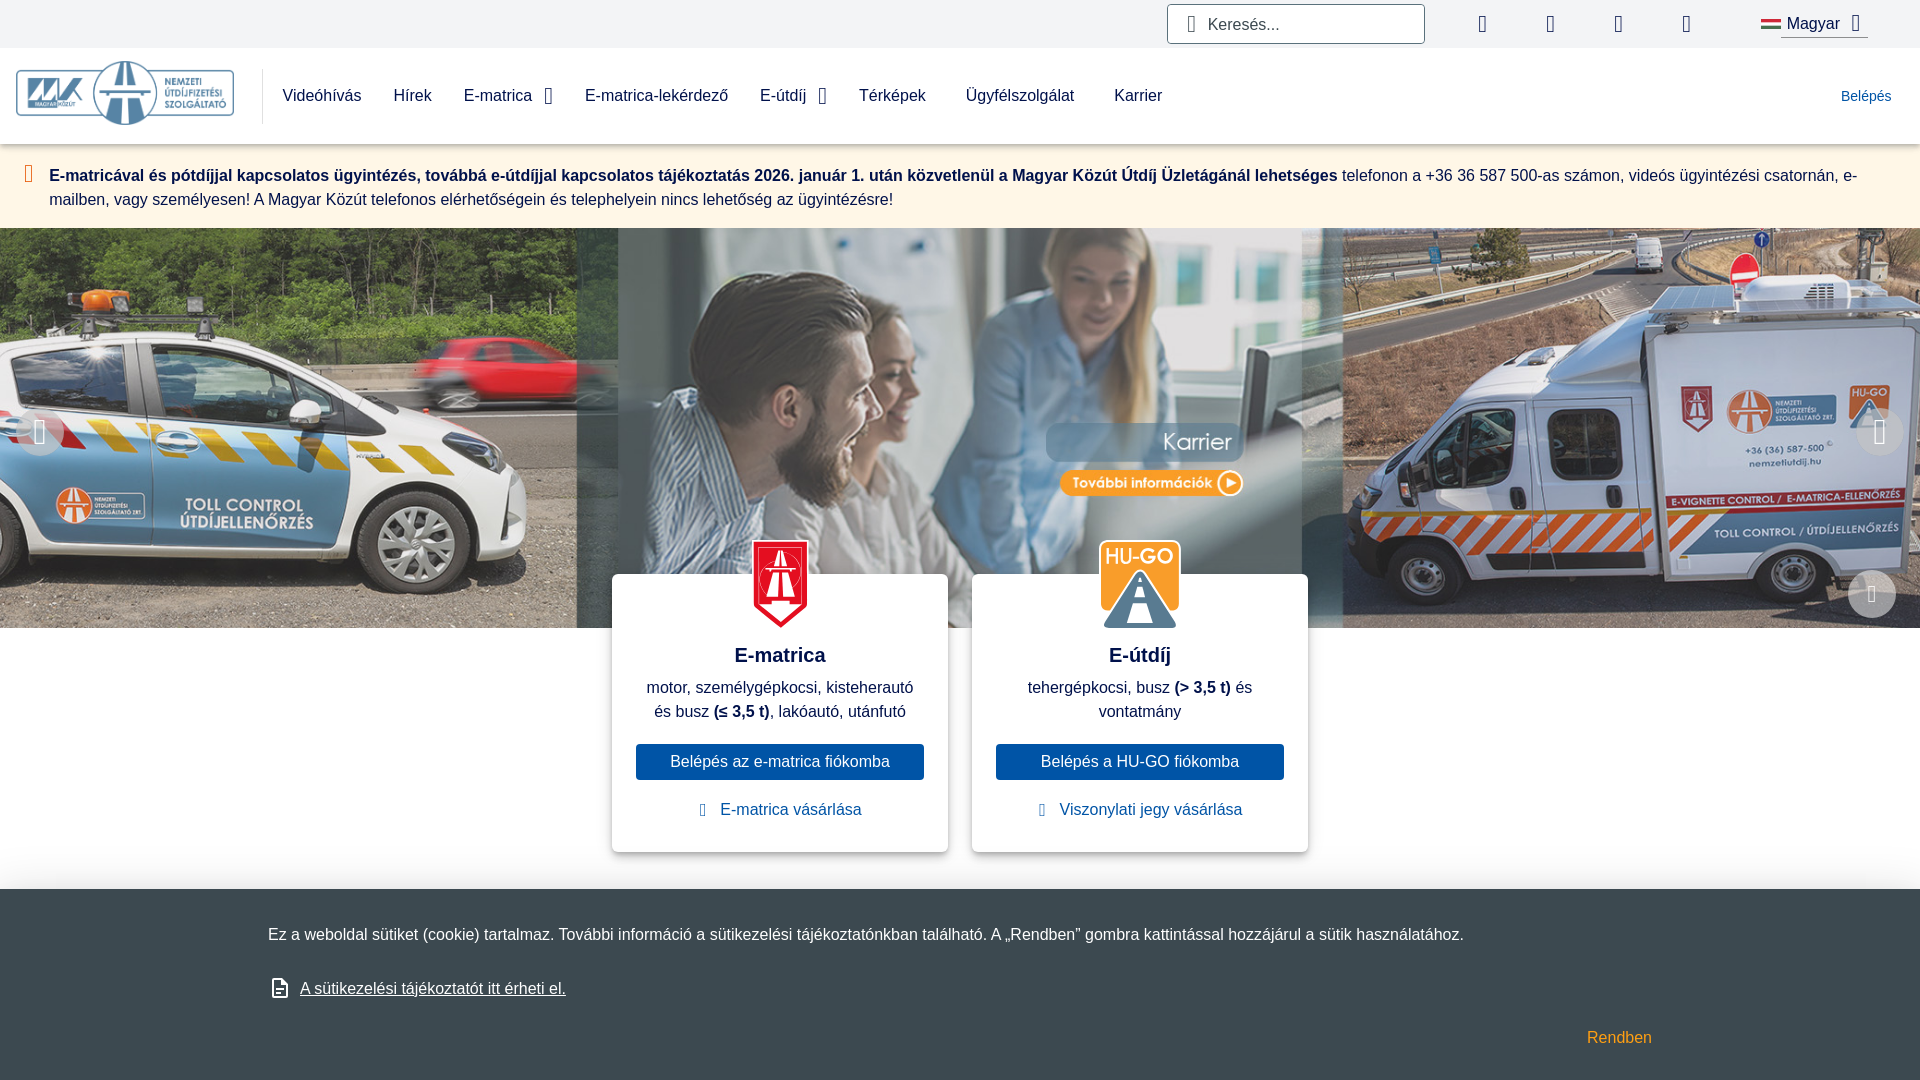Open the Viszonylati jegy vásárlása link

[x=1150, y=810]
